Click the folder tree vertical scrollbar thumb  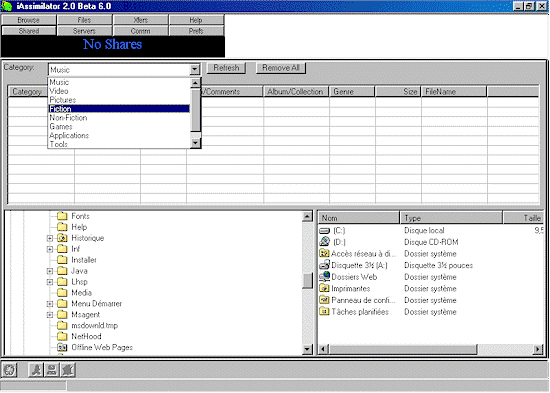point(307,281)
